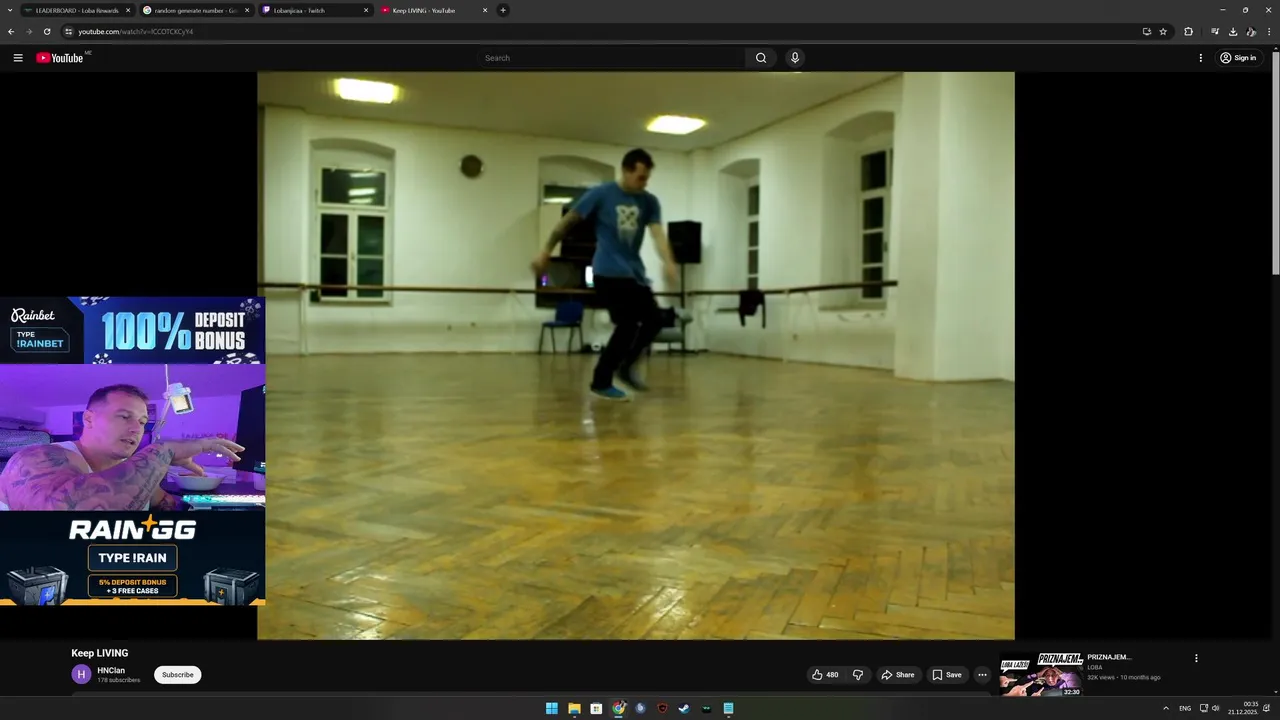This screenshot has height=720, width=1280.
Task: Click the video player to pause
Action: (x=636, y=355)
